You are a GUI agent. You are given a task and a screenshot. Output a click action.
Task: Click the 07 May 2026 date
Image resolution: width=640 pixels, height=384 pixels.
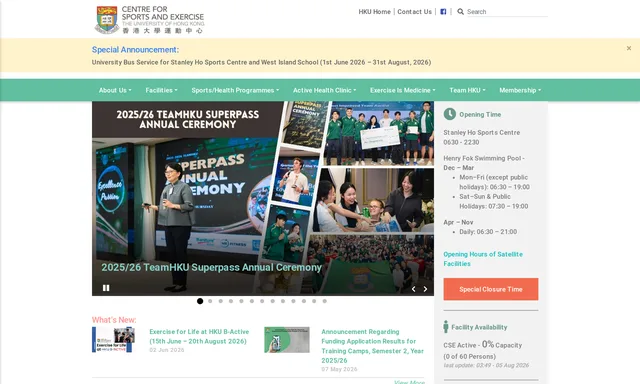point(339,369)
